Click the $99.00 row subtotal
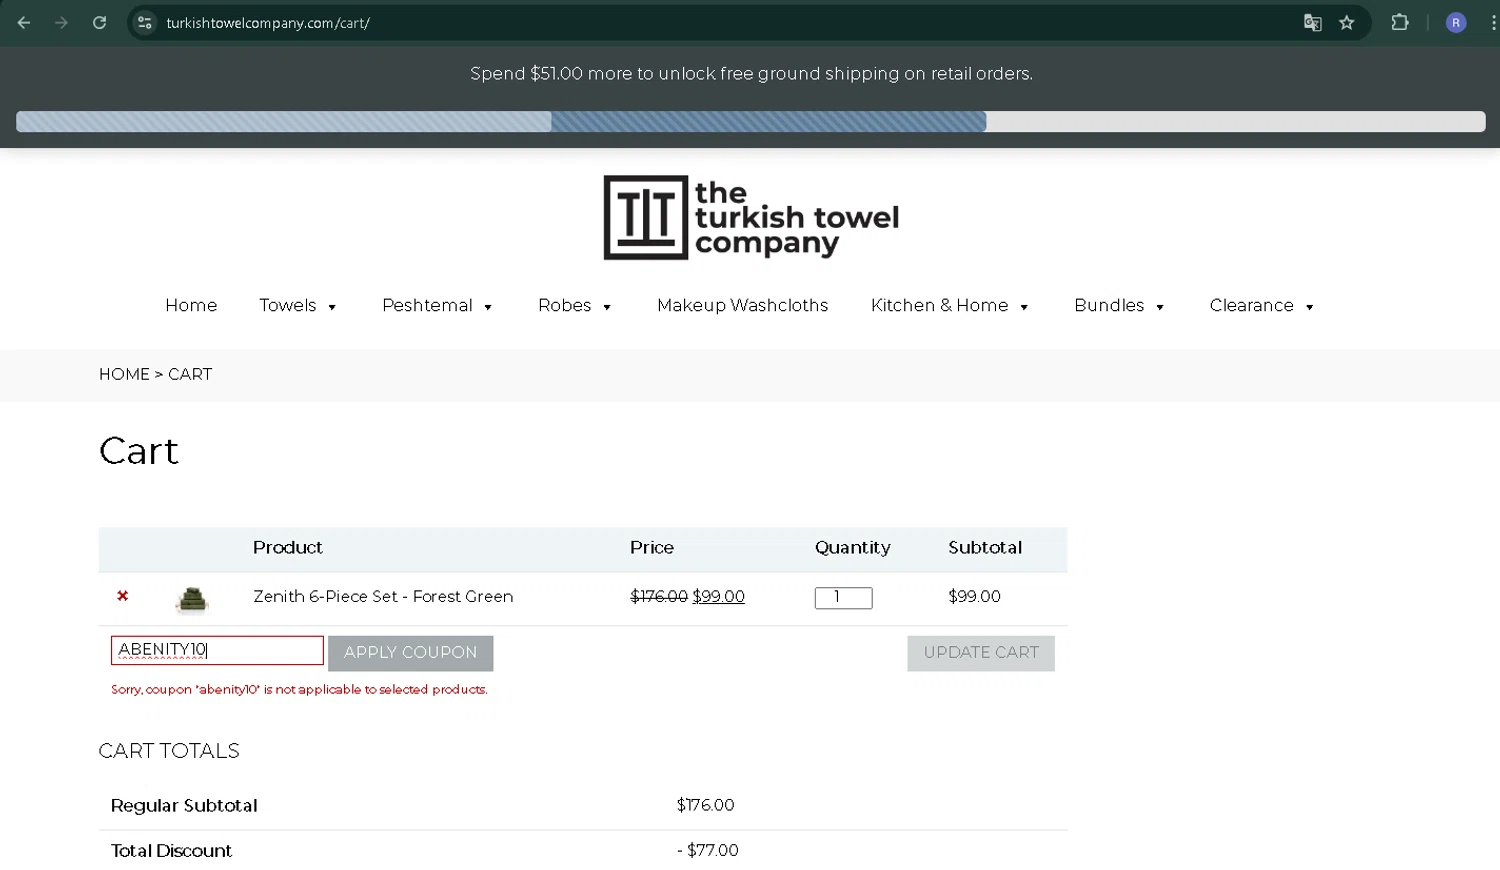 click(974, 596)
